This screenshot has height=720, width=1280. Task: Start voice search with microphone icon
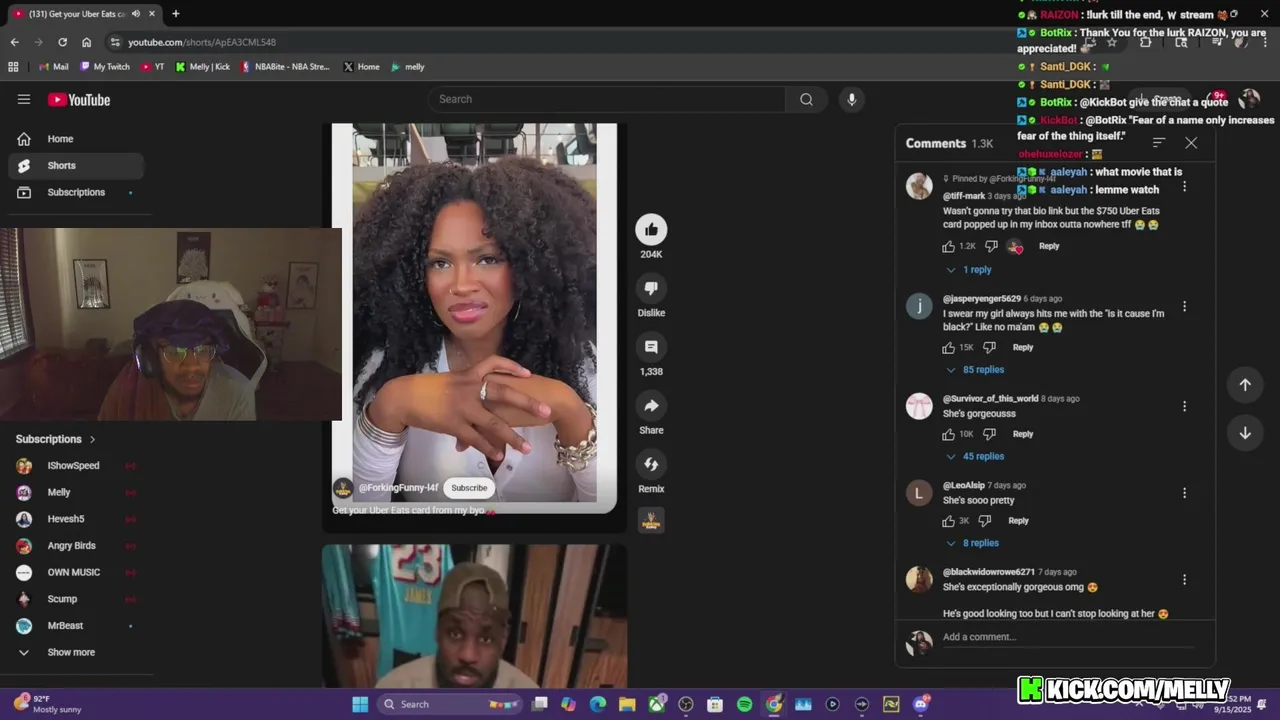tap(852, 99)
